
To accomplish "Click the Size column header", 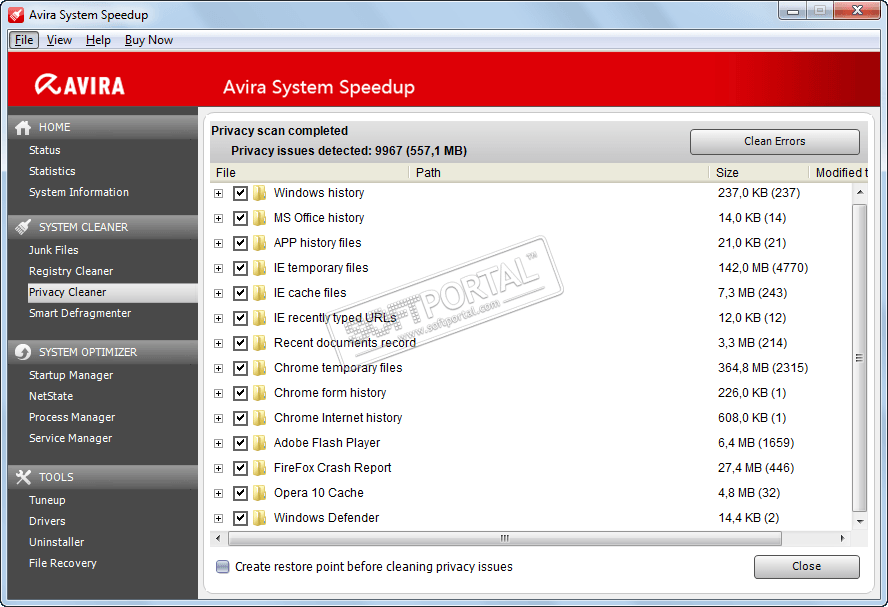I will 759,173.
